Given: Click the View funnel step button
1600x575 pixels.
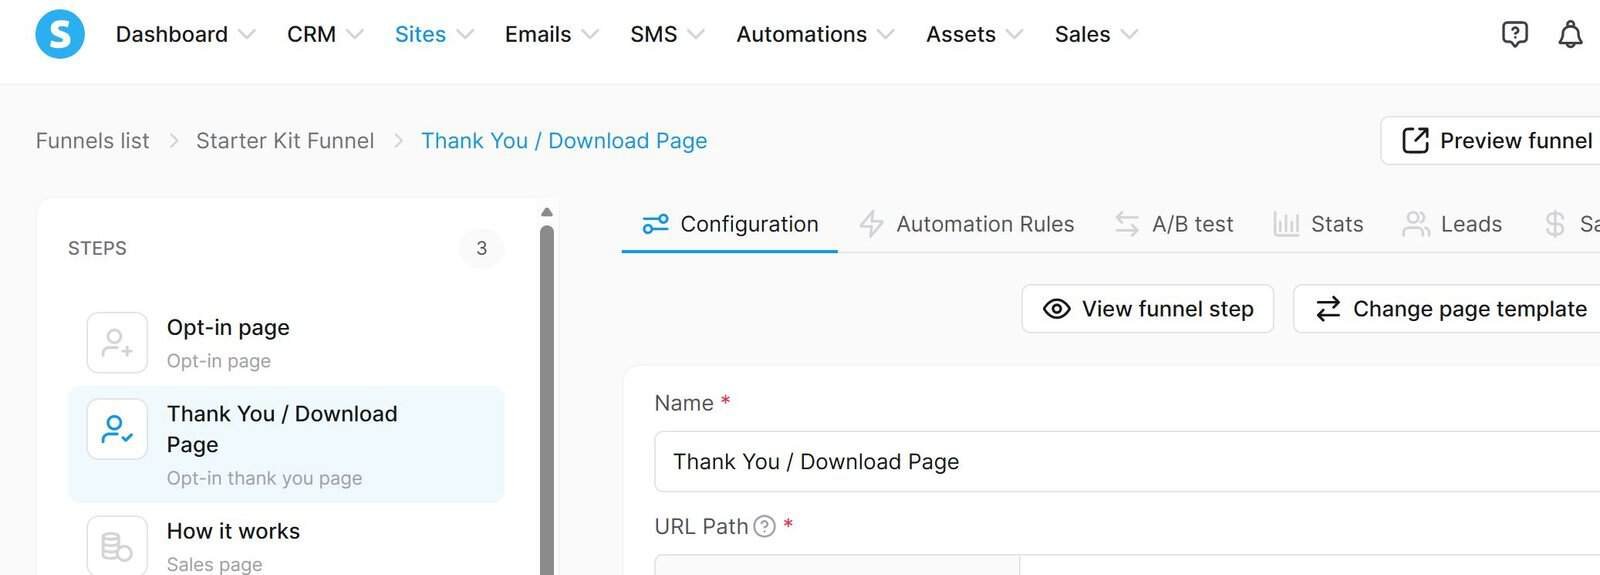Looking at the screenshot, I should (1147, 309).
